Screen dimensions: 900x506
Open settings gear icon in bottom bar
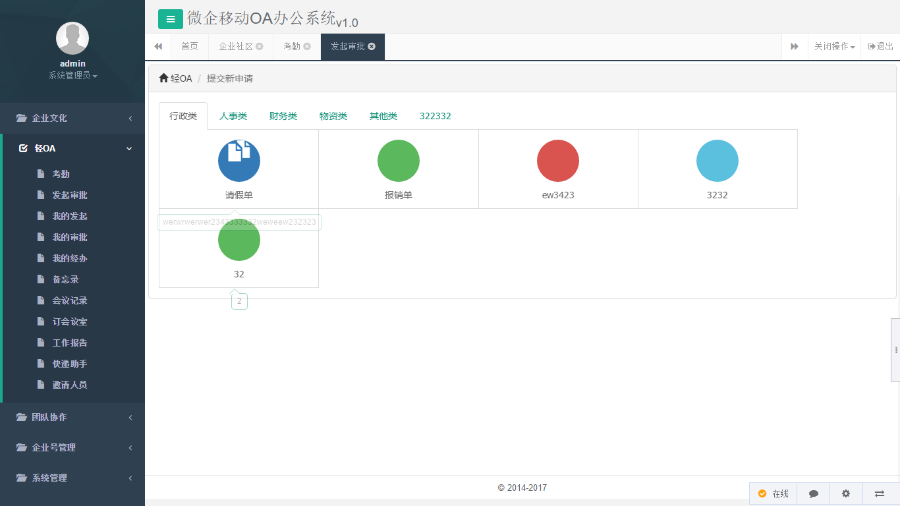846,494
